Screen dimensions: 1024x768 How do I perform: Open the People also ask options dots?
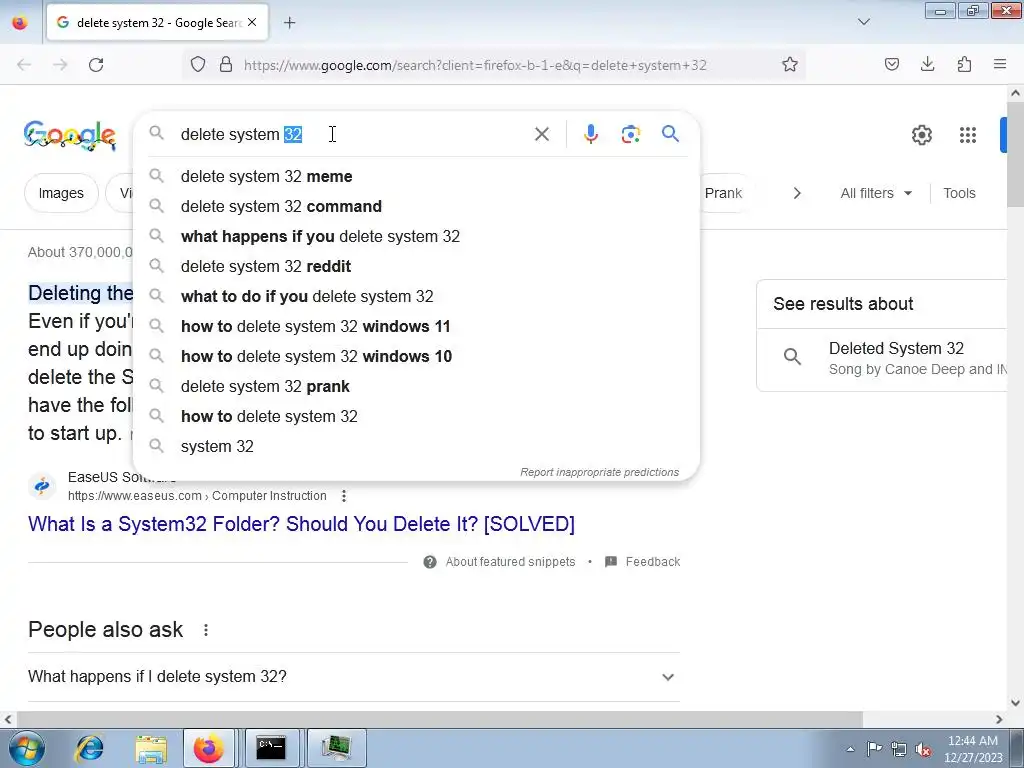point(206,630)
